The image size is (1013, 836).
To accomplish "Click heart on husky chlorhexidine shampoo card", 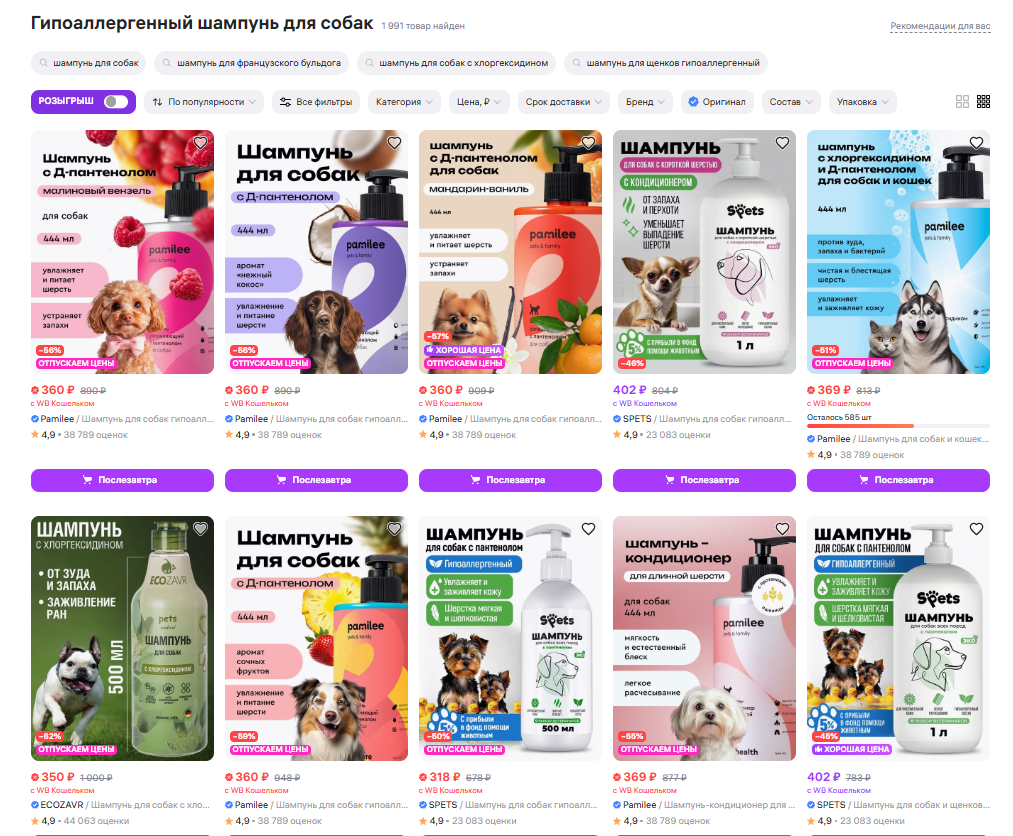I will pos(976,143).
